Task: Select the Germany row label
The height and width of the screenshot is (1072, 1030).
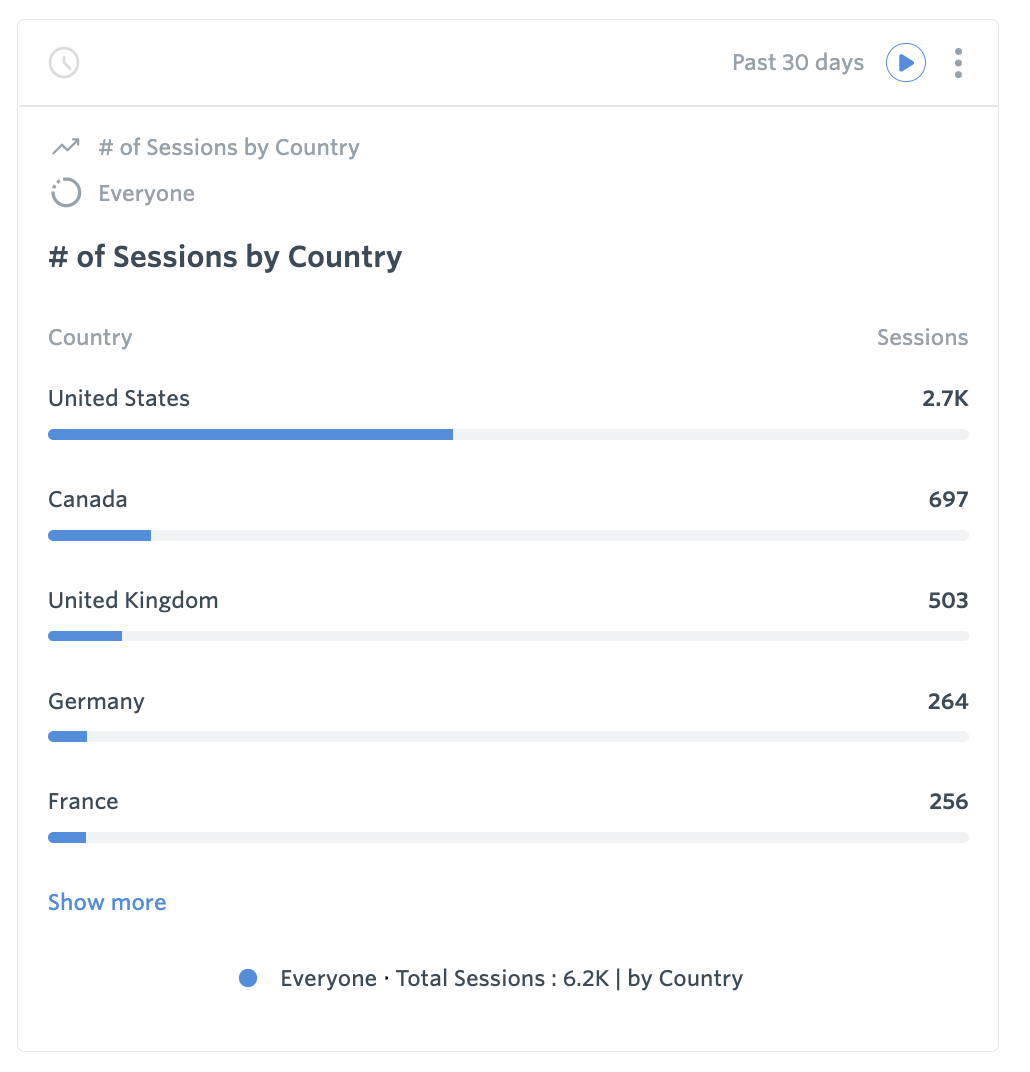Action: (x=96, y=701)
